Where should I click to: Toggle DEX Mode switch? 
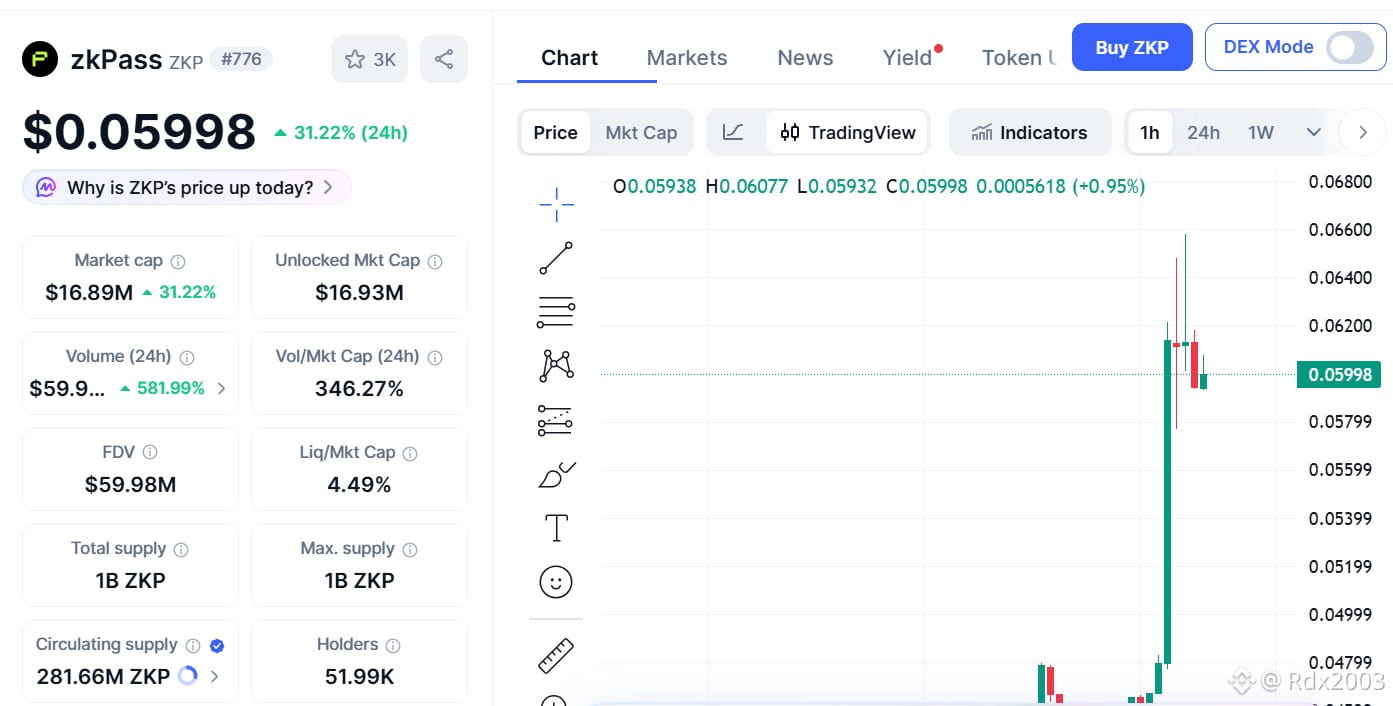[x=1350, y=47]
